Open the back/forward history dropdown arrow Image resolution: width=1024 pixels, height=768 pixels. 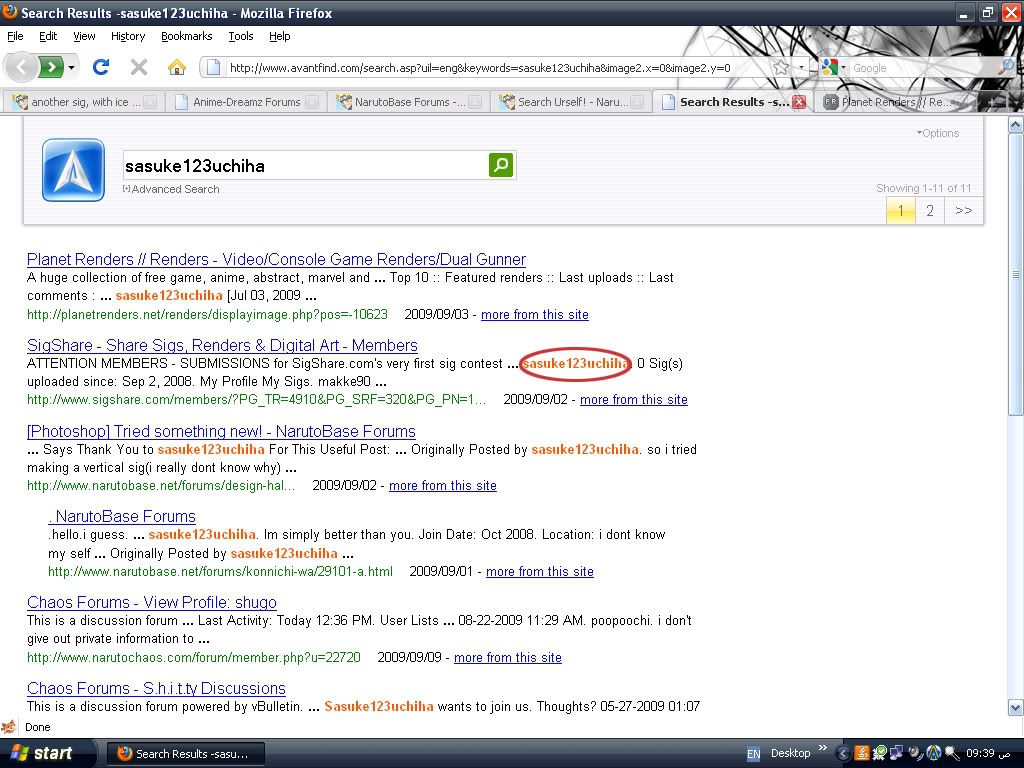72,67
